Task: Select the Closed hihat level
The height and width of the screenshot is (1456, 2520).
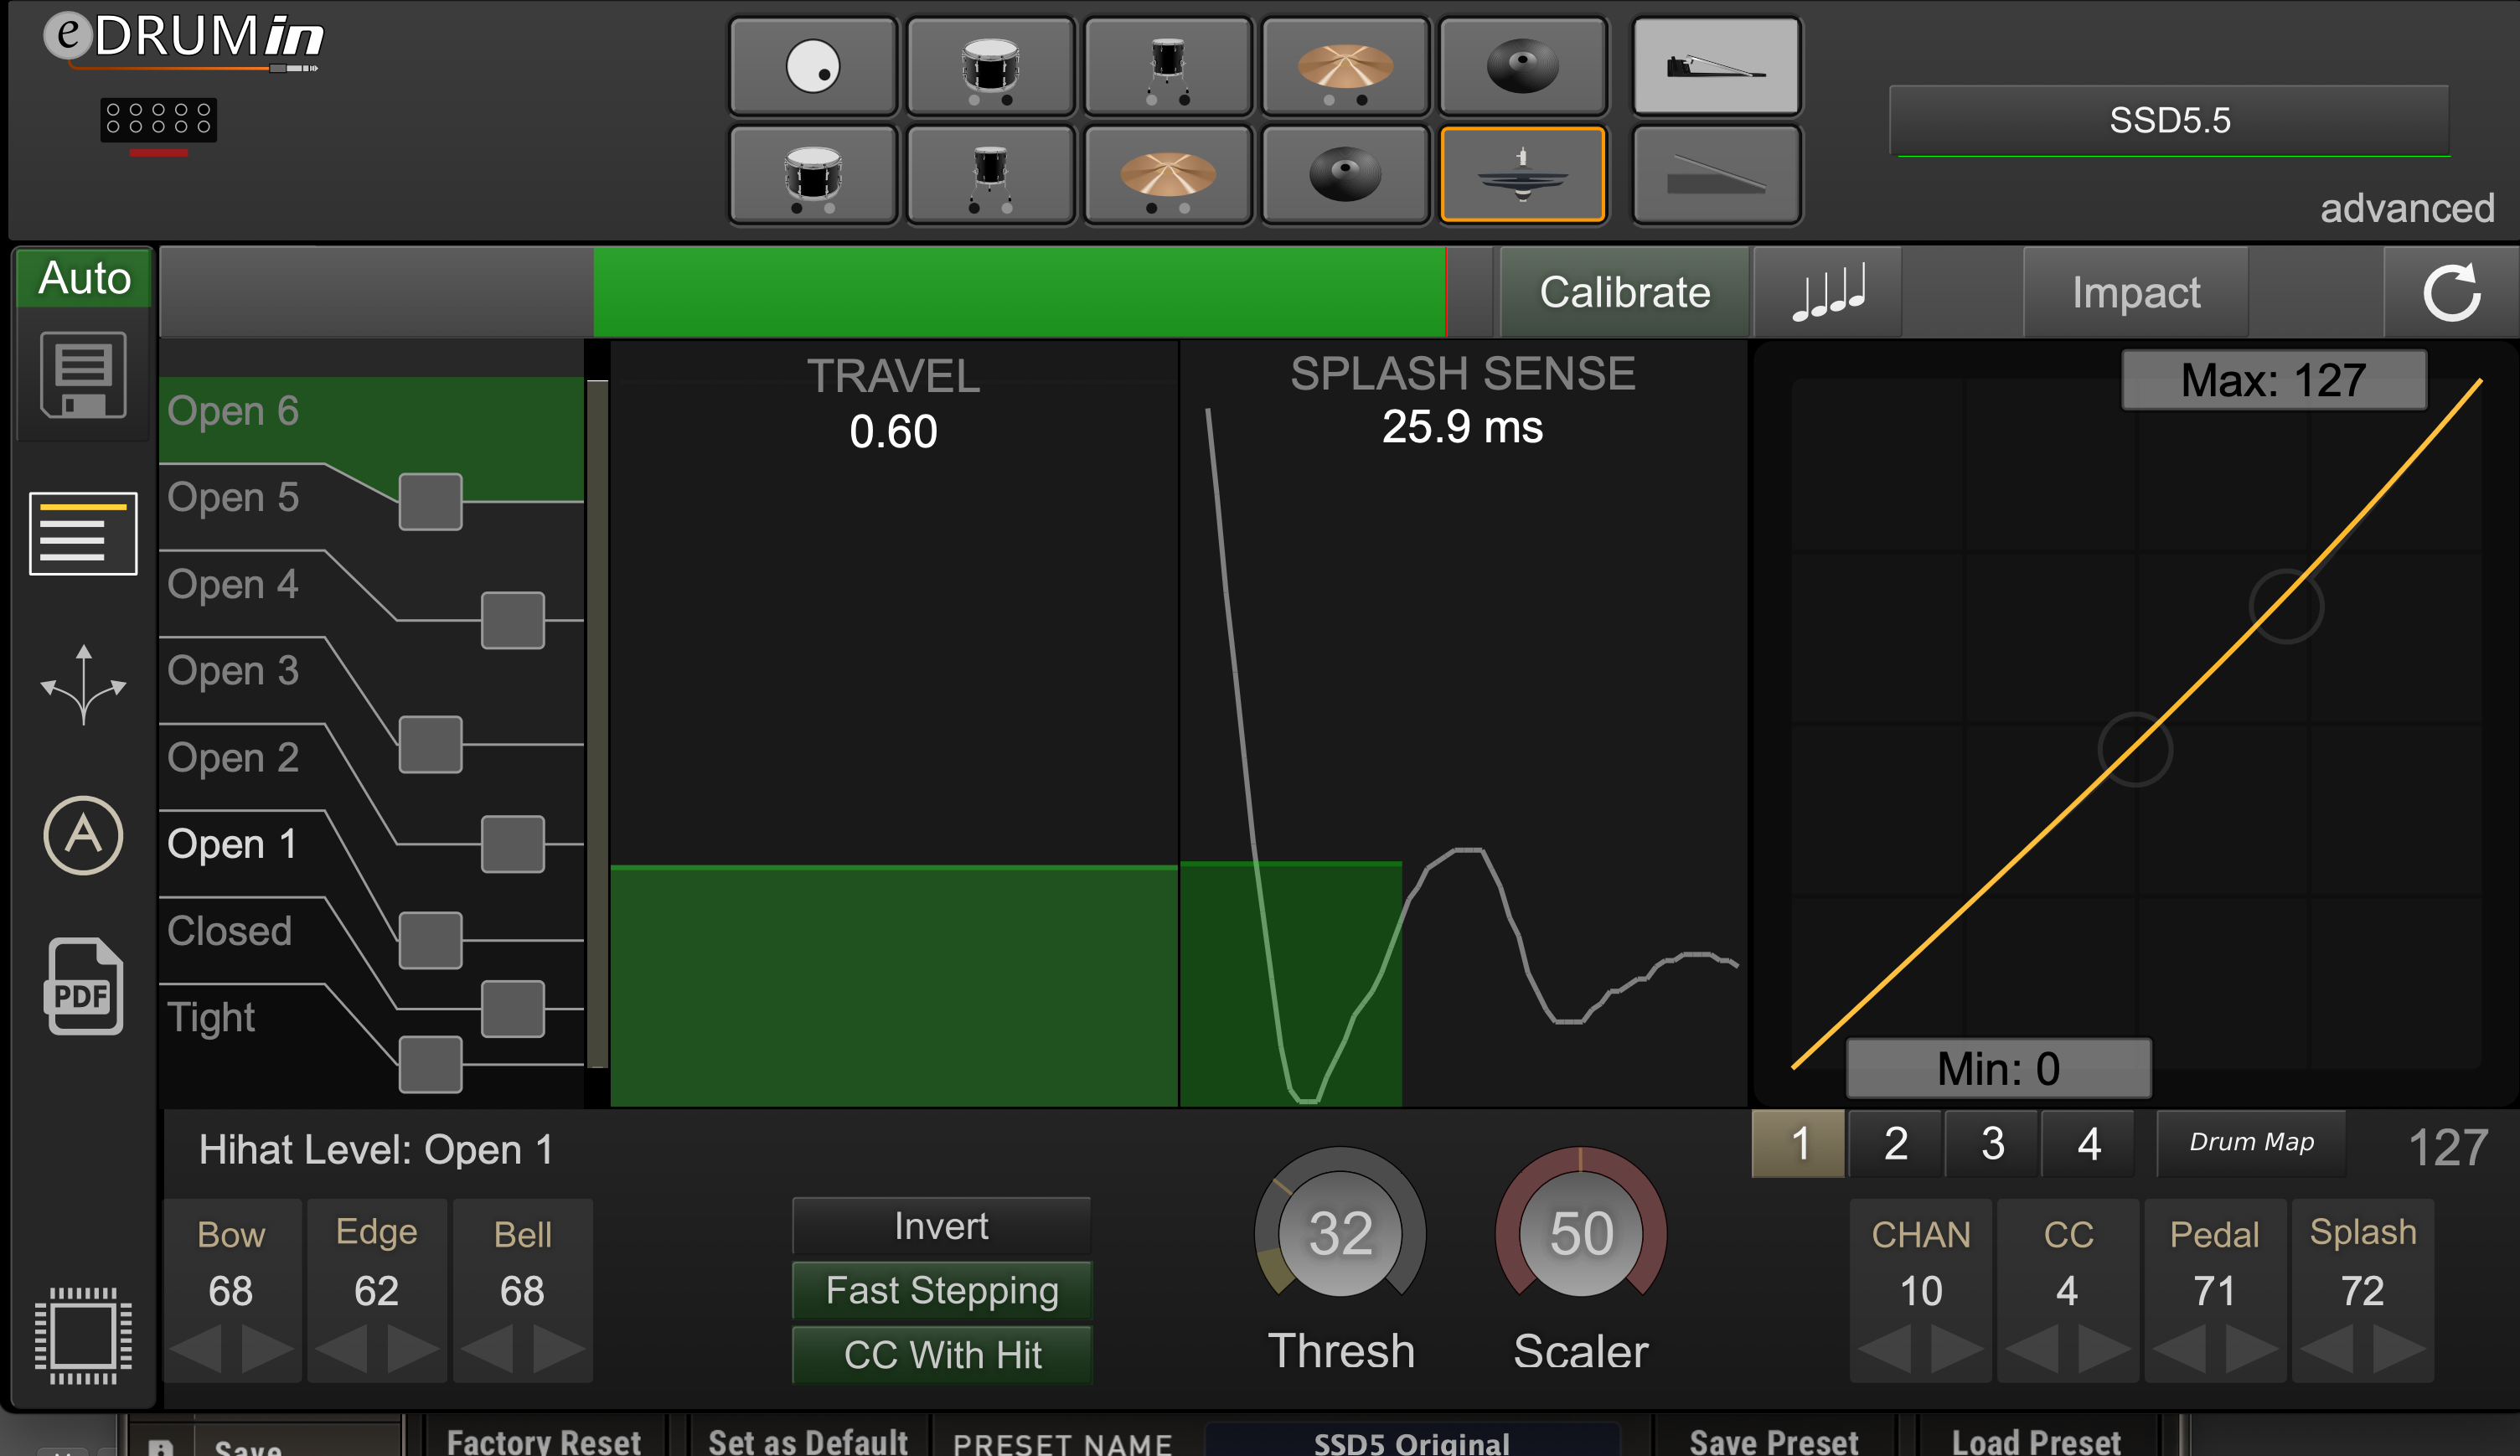Action: pos(229,931)
